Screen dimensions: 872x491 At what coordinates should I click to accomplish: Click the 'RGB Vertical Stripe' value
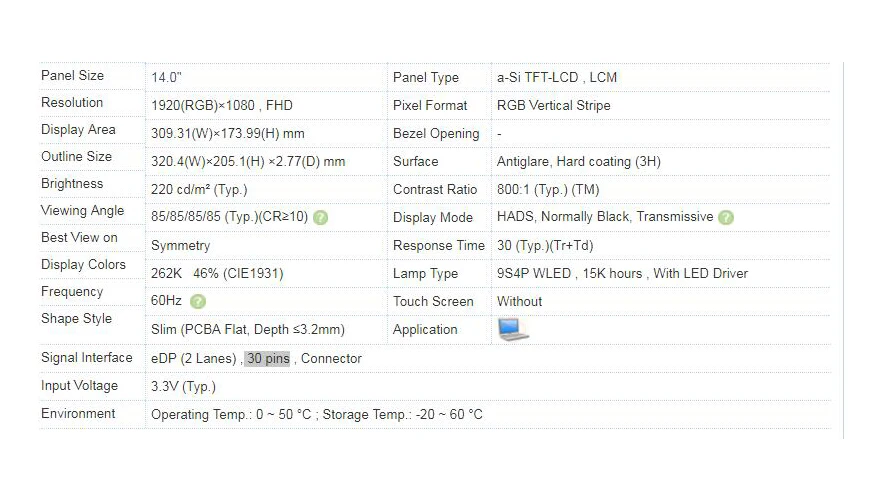click(x=554, y=106)
